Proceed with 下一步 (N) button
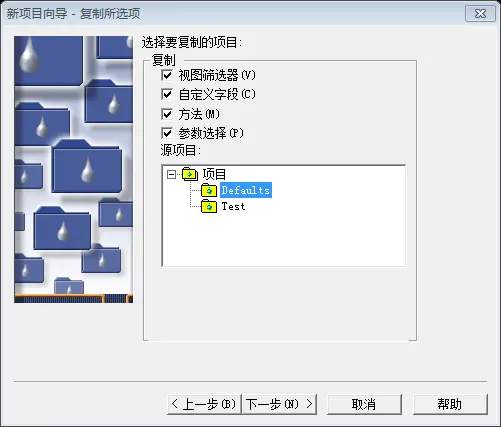The image size is (501, 427). pos(280,404)
